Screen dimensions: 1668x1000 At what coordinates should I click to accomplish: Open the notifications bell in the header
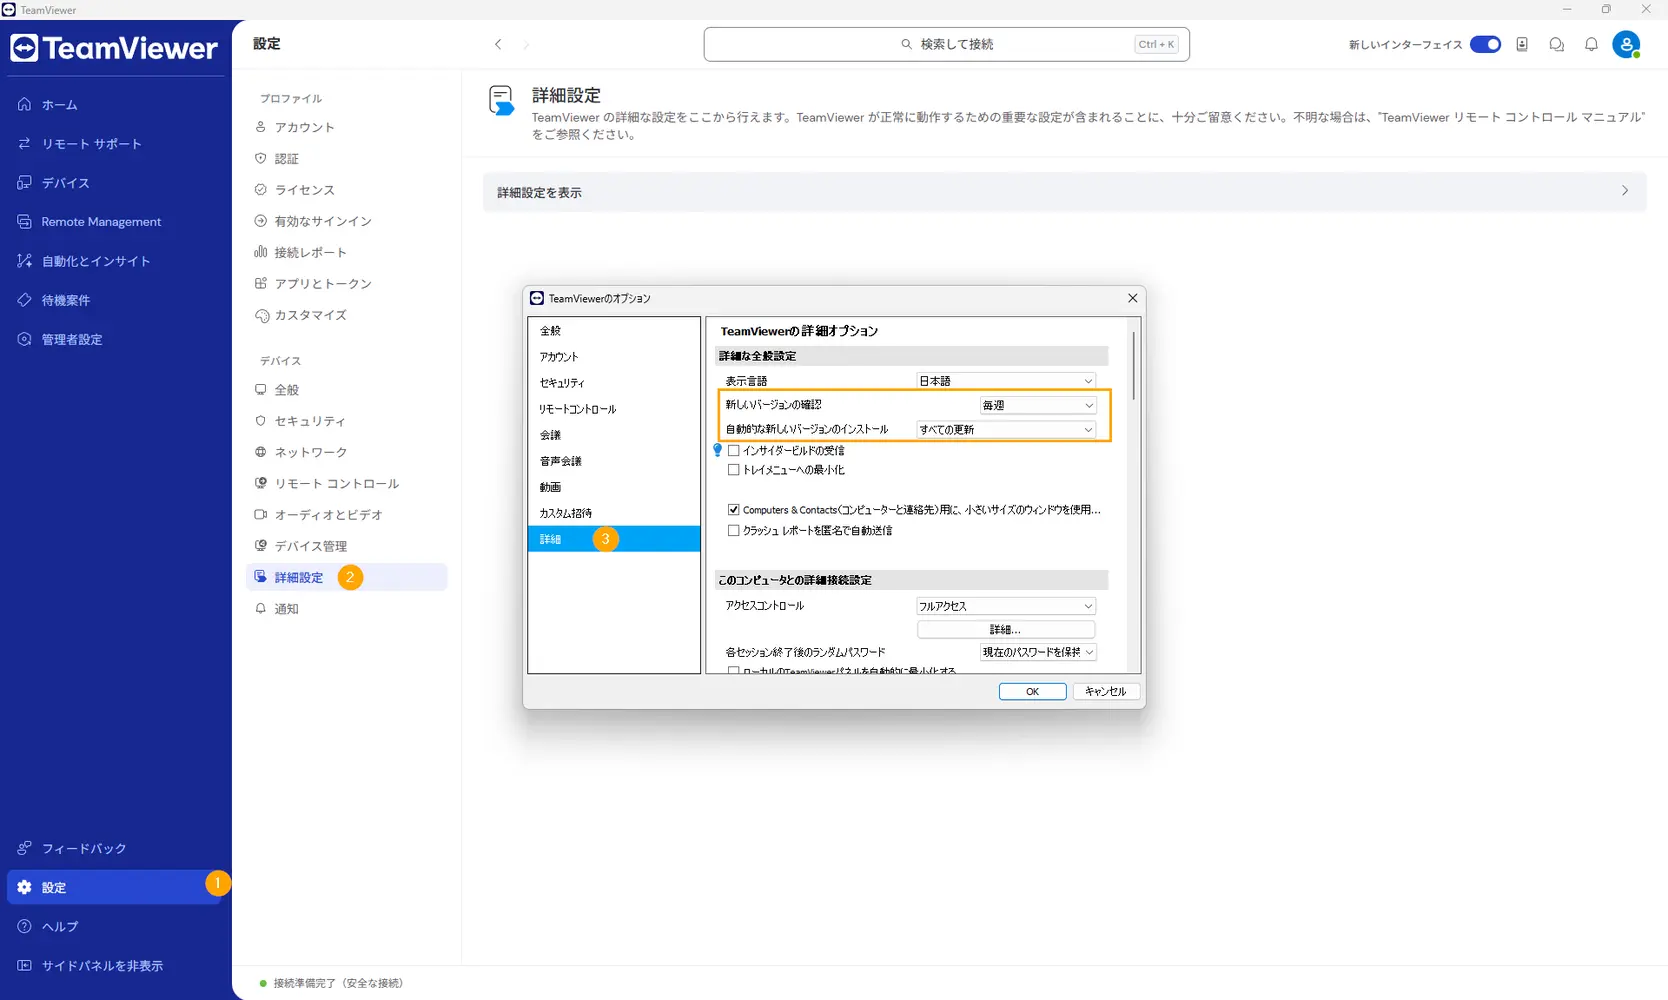pos(1591,44)
